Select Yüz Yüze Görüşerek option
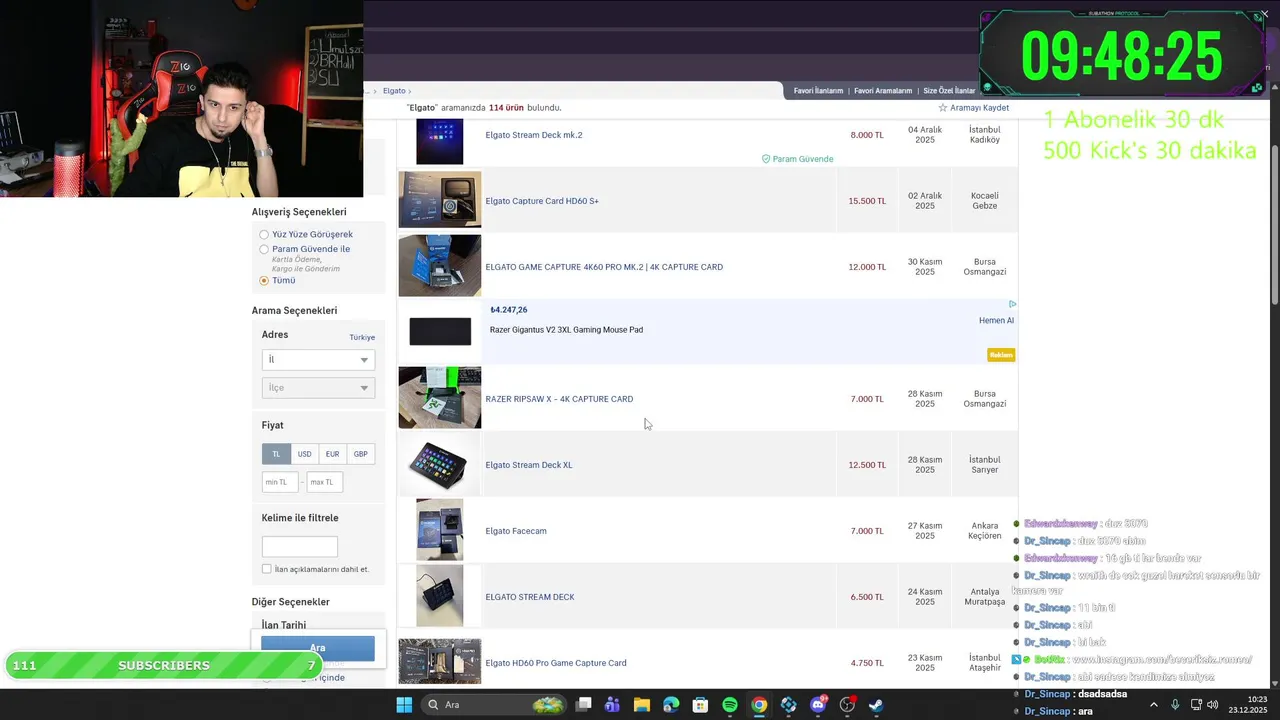 [x=264, y=235]
